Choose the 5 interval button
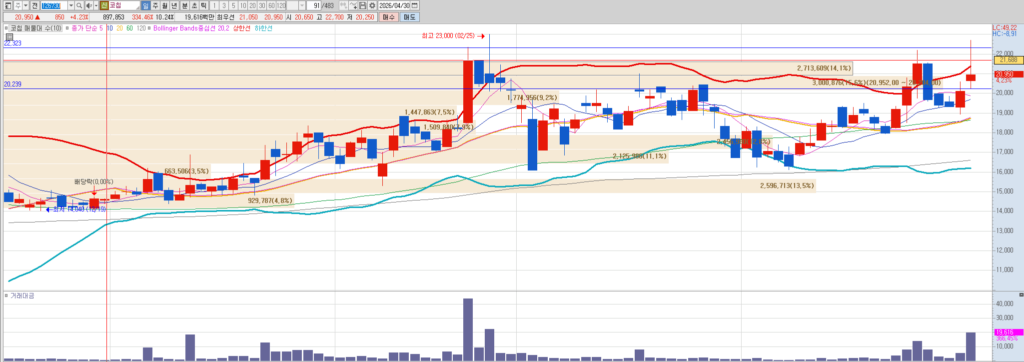Viewport: 1024px width, 362px height. [233, 5]
